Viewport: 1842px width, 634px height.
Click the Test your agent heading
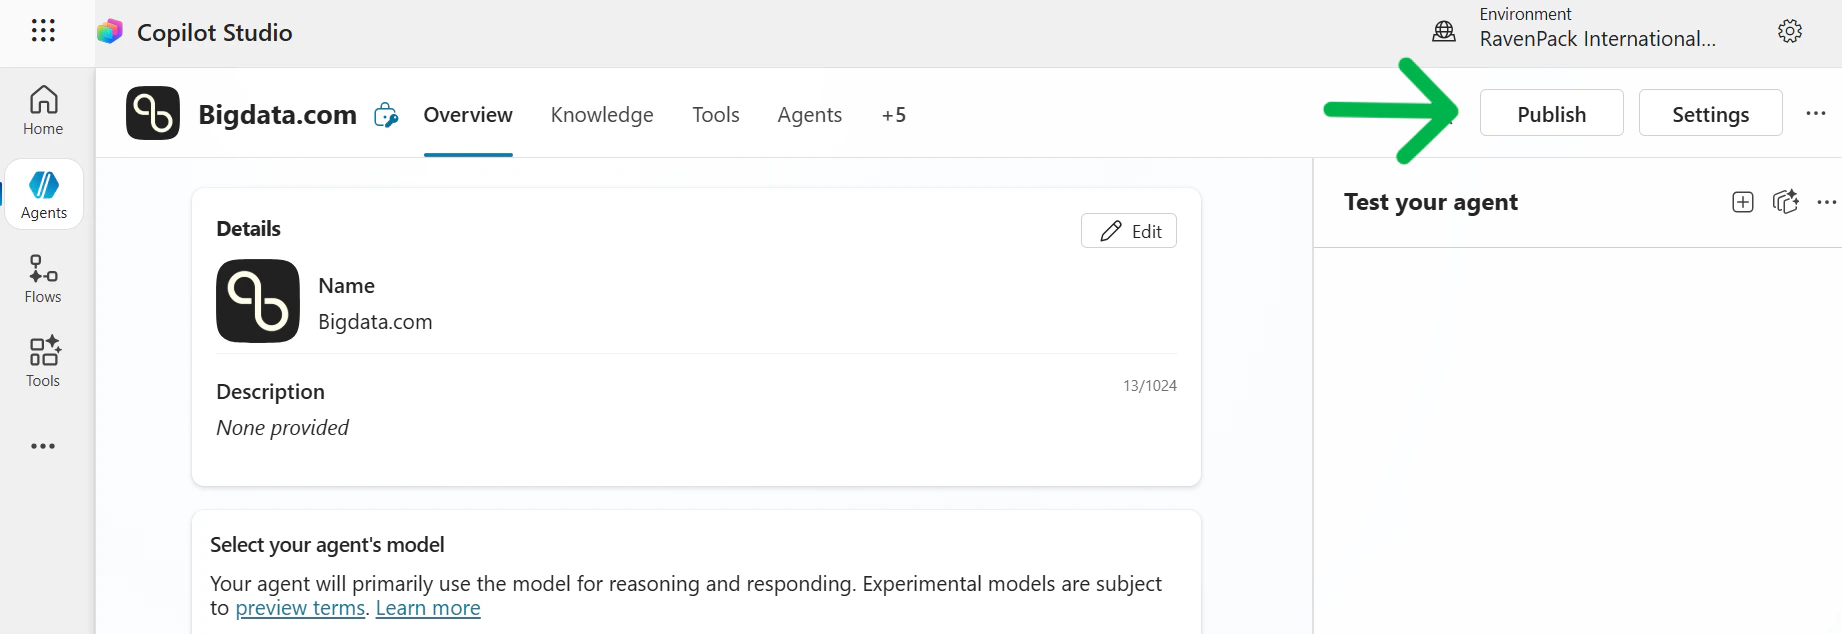tap(1431, 202)
